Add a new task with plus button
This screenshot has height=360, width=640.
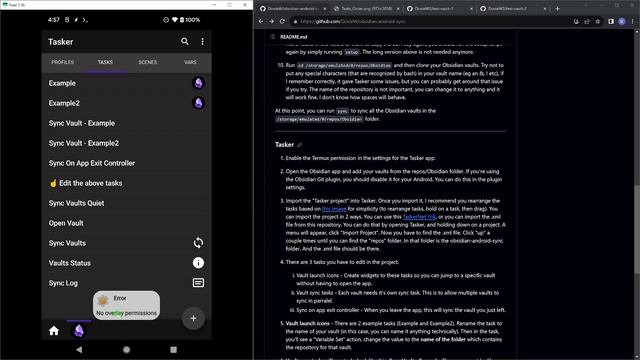click(193, 318)
